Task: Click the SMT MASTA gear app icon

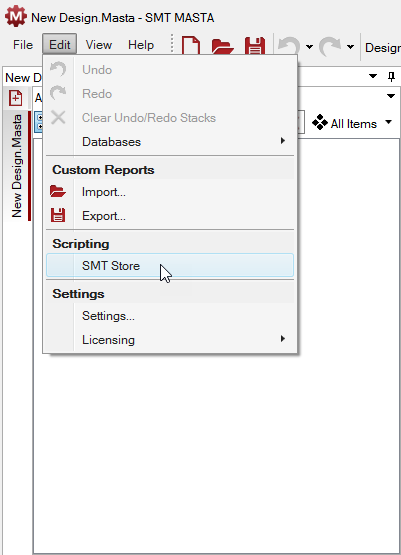Action: point(15,16)
